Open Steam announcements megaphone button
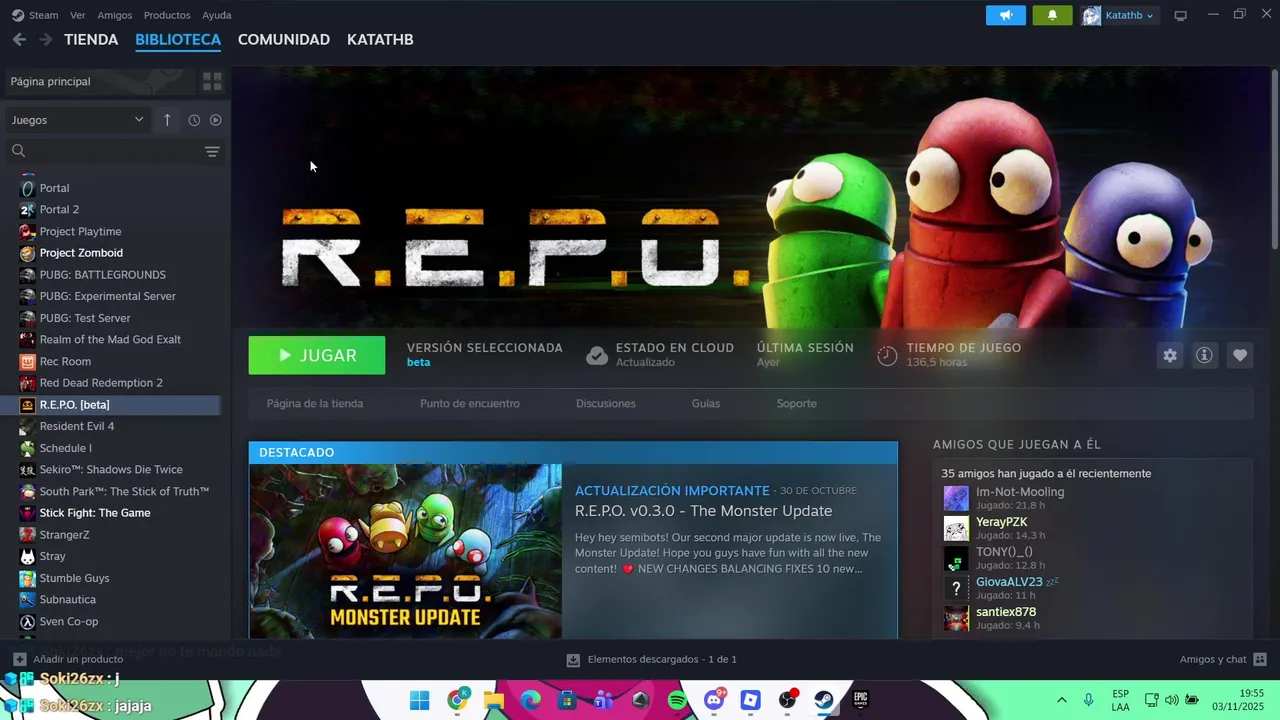1280x720 pixels. coord(1006,15)
